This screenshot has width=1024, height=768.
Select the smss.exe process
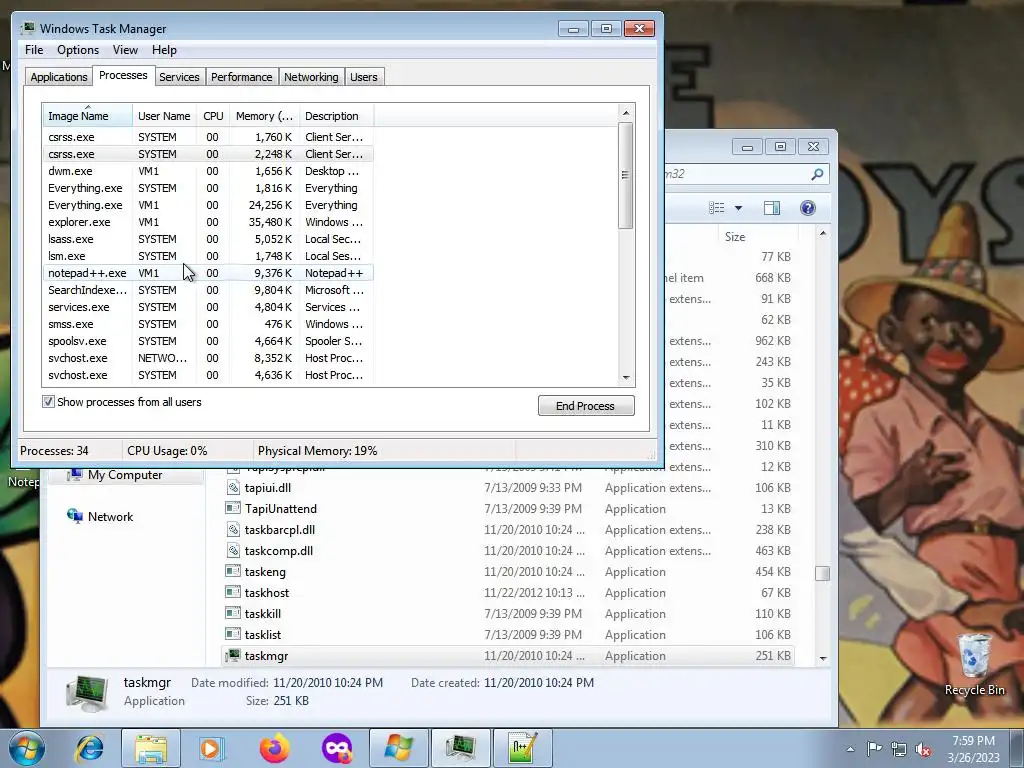click(x=208, y=324)
